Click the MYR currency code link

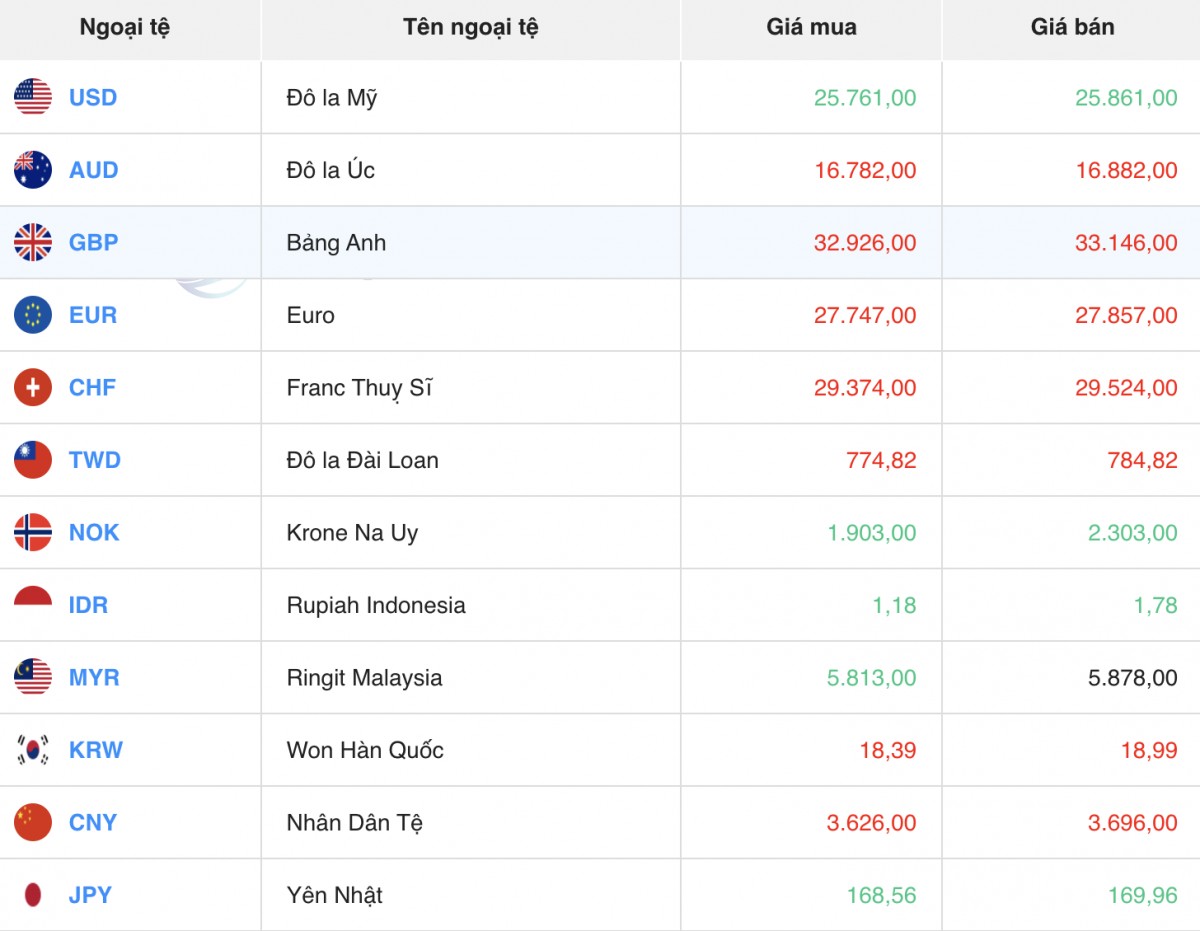pyautogui.click(x=94, y=677)
